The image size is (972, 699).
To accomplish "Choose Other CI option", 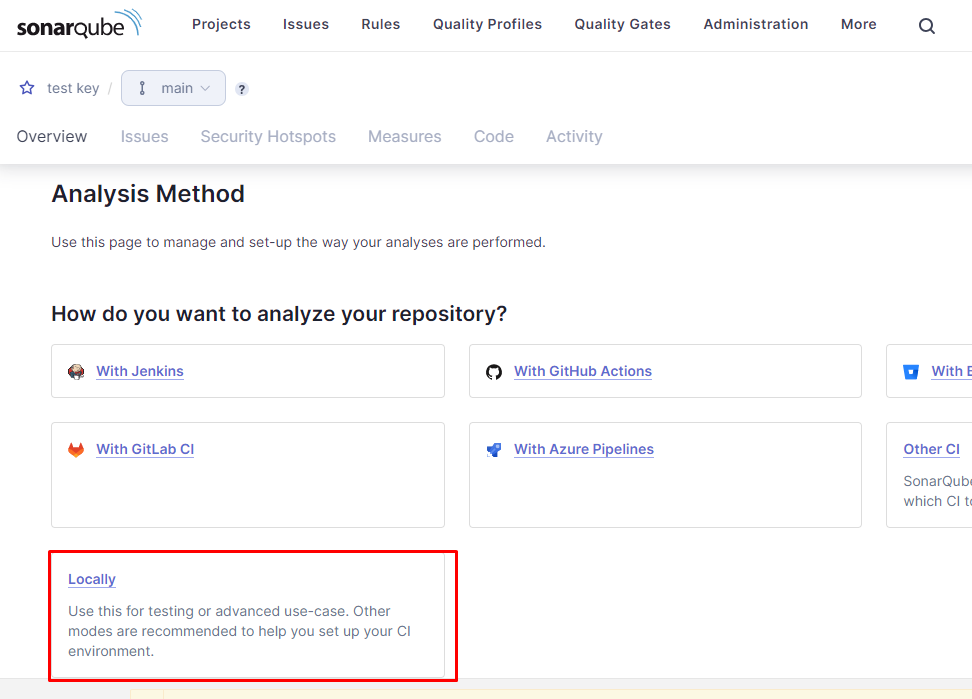I will (932, 449).
